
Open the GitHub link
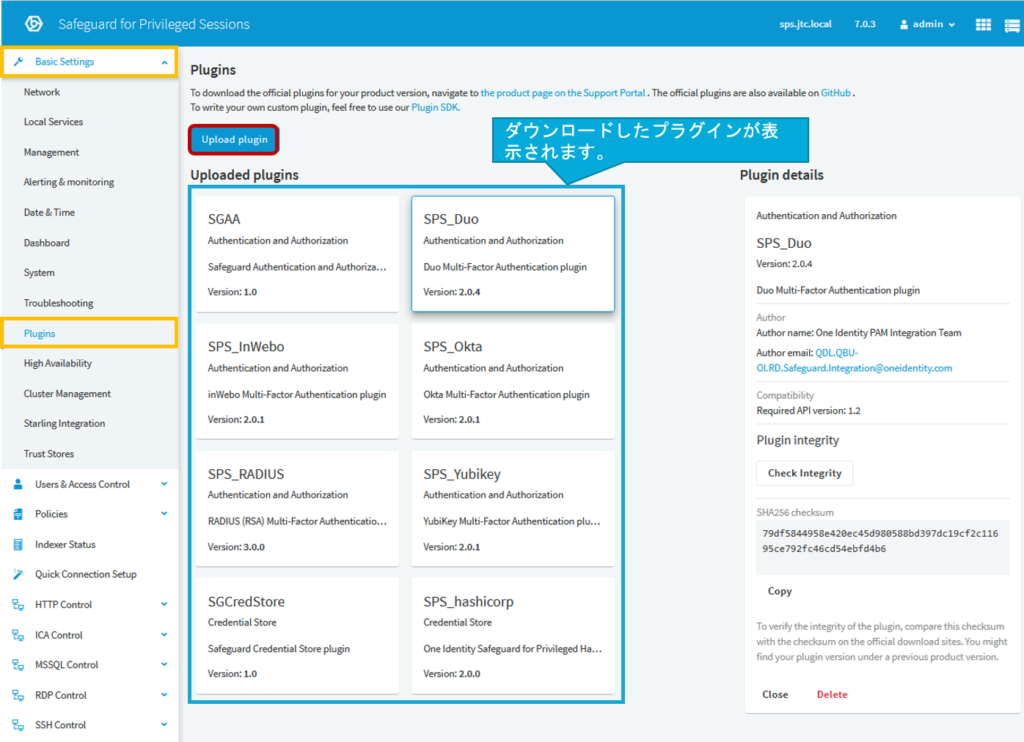(835, 93)
